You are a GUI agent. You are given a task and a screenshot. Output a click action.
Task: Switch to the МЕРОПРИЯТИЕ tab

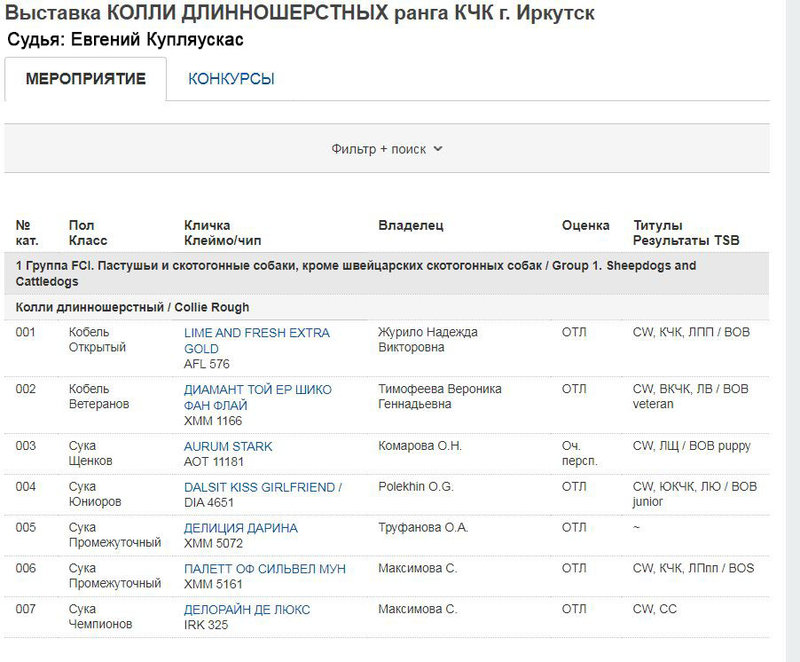point(86,79)
